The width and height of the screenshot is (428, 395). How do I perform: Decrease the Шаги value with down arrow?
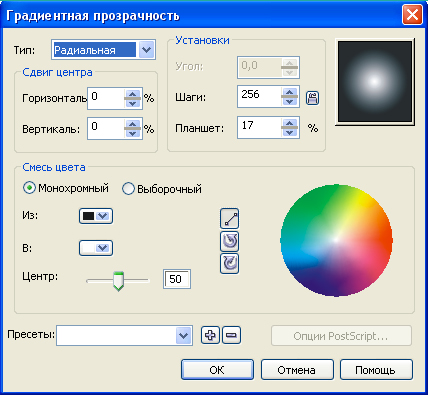click(289, 101)
